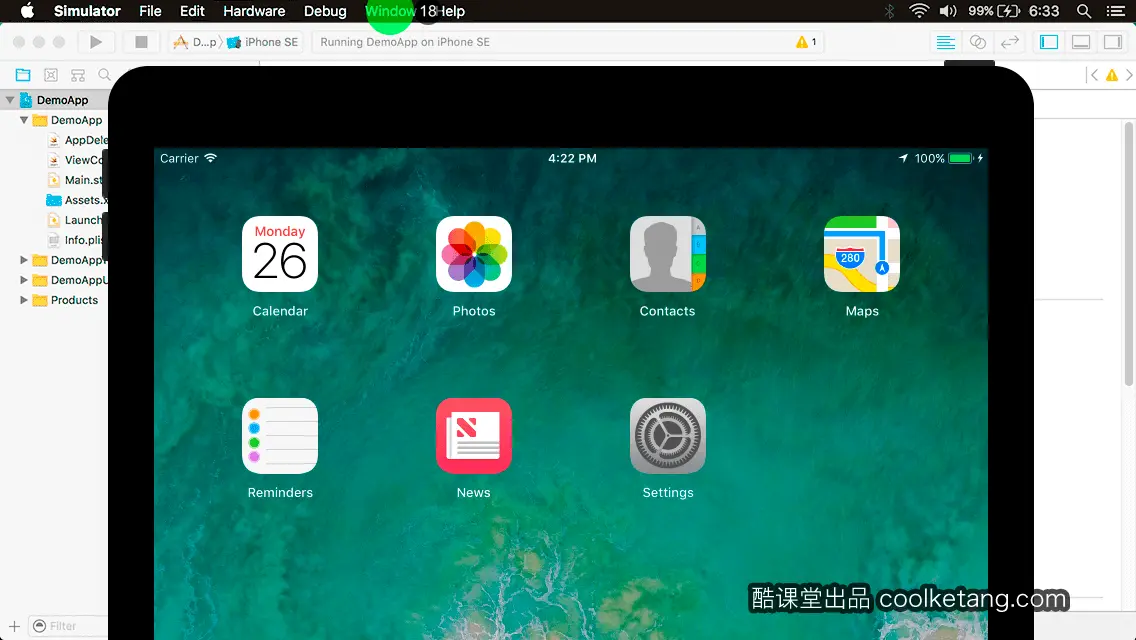Select AppDelegate file in navigator
The height and width of the screenshot is (640, 1136).
pos(77,140)
